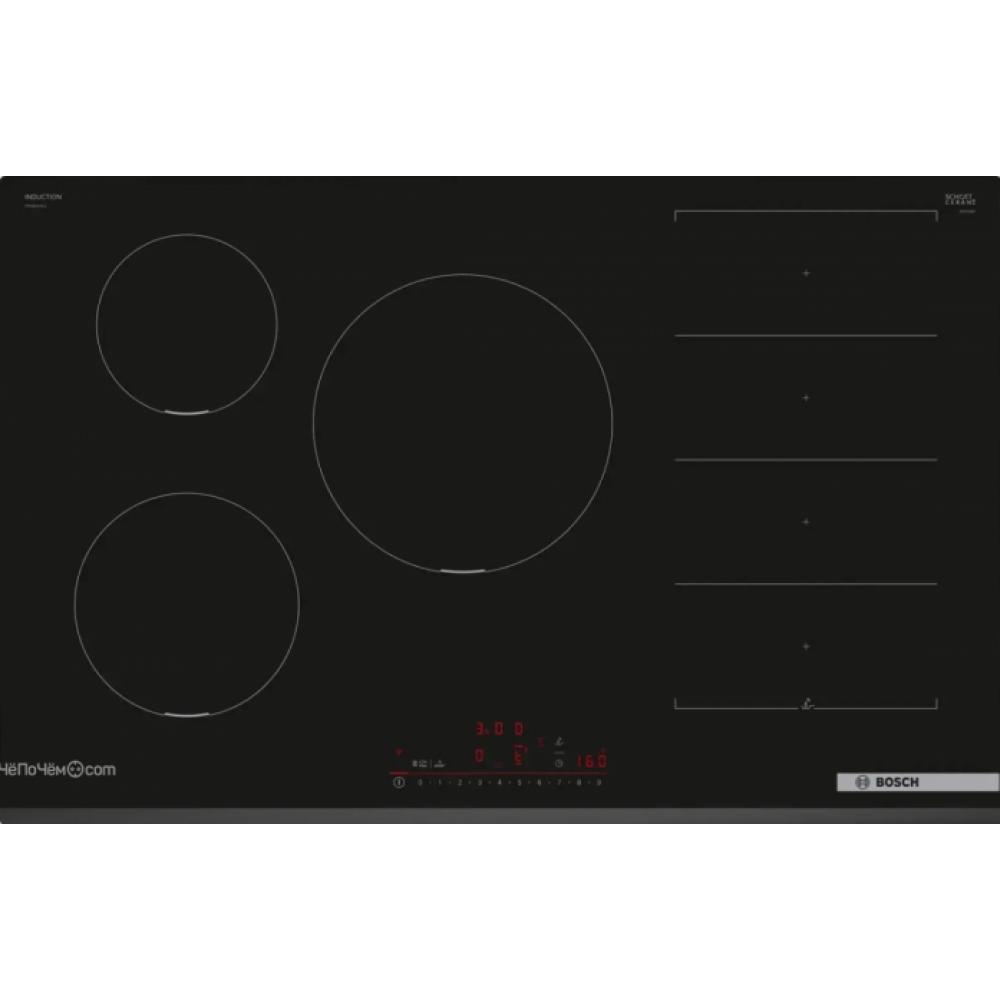Tap the pan symbol on the flex zone's bottom edge

[807, 704]
